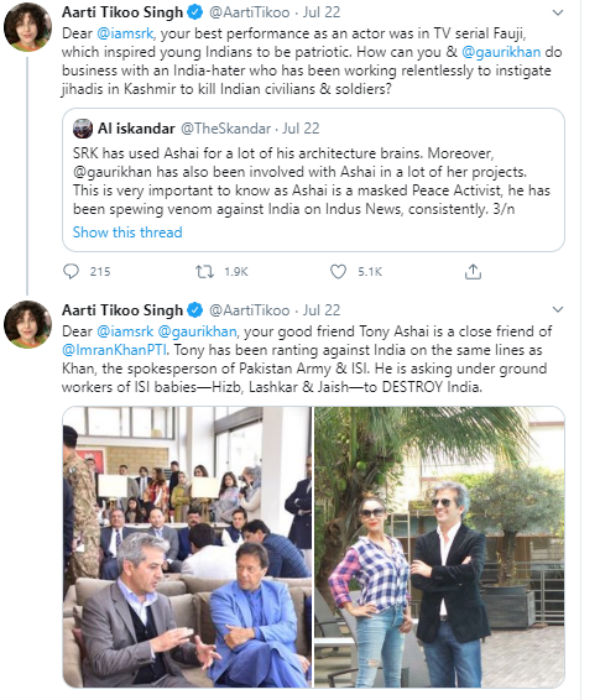Click Aarti Tikoo Singh's avatar on first tweet
This screenshot has width=600, height=700.
pos(28,26)
